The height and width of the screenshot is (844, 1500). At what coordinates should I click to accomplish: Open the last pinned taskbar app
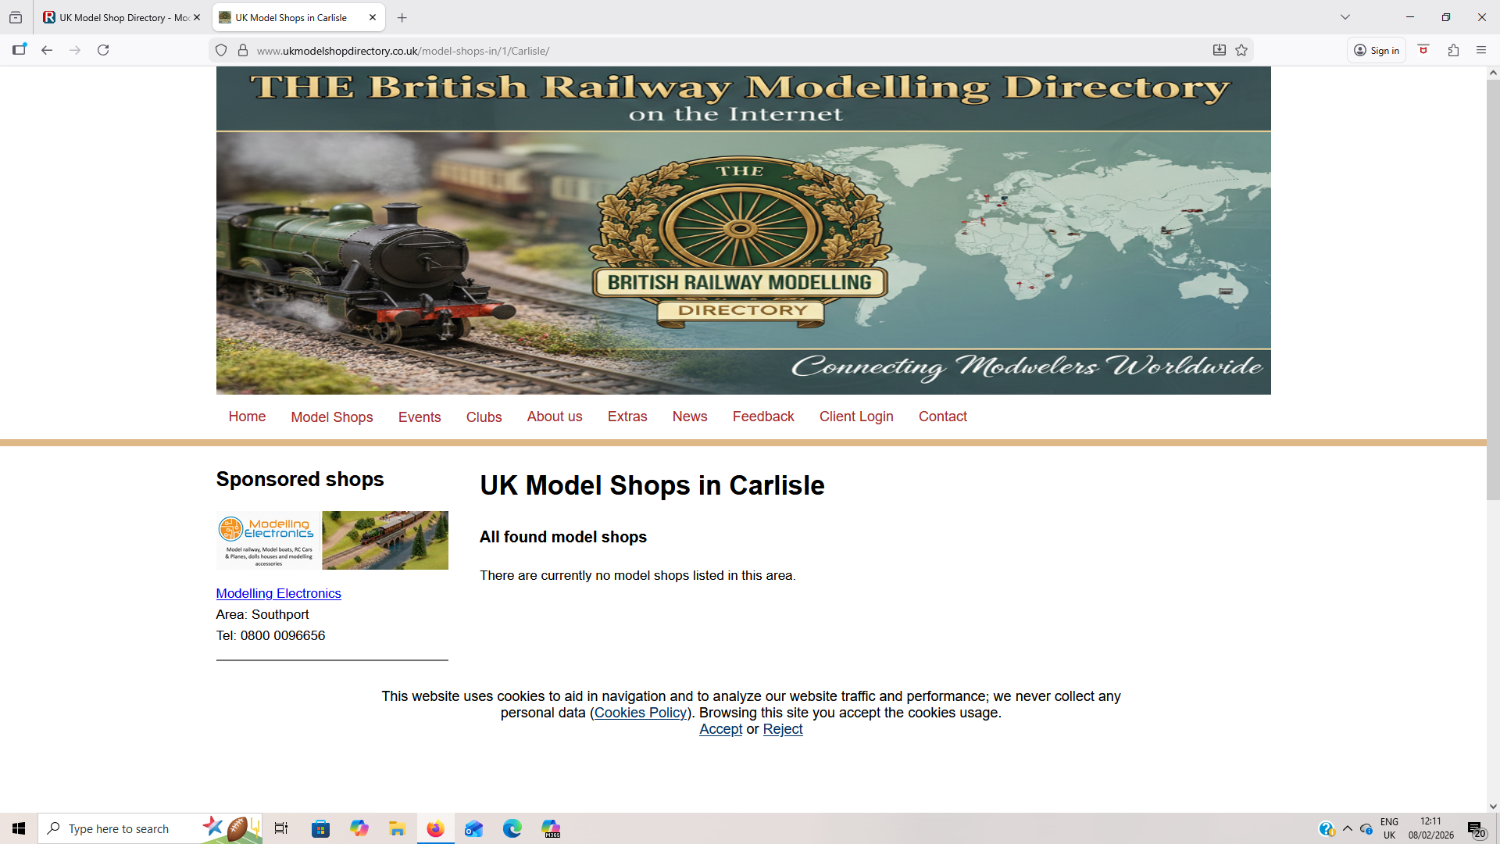pyautogui.click(x=551, y=829)
